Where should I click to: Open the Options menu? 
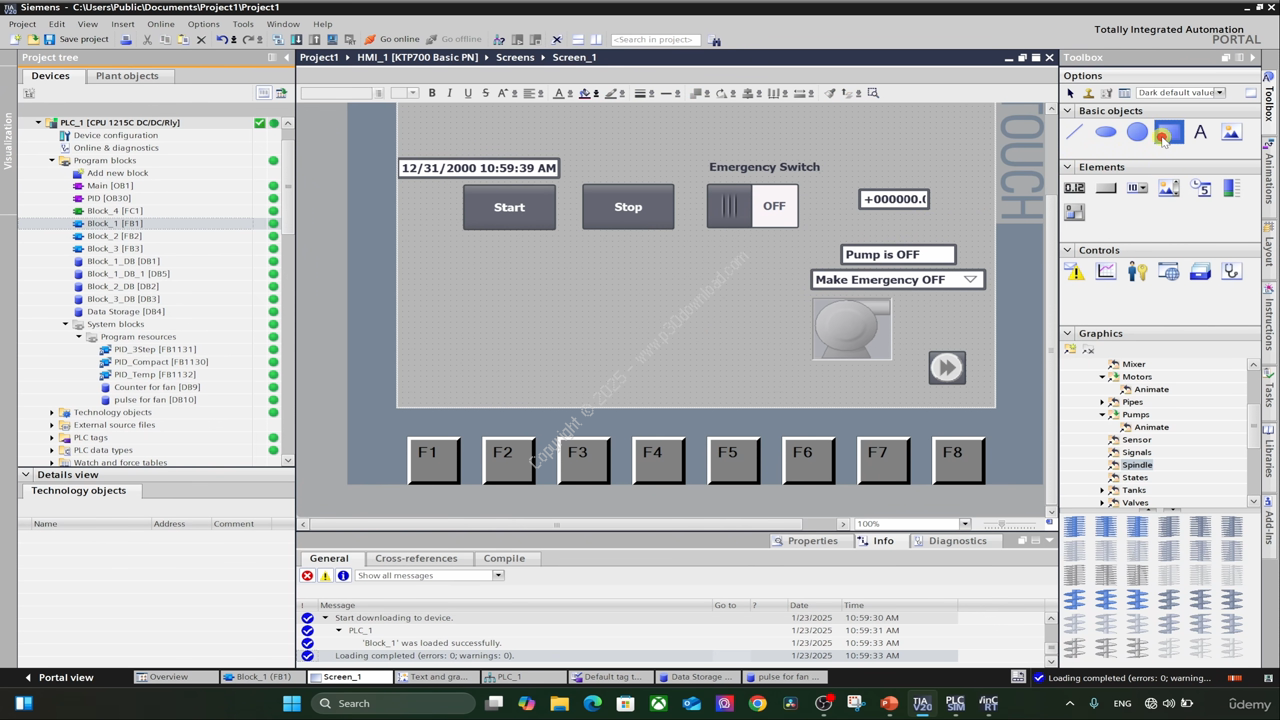[x=203, y=24]
